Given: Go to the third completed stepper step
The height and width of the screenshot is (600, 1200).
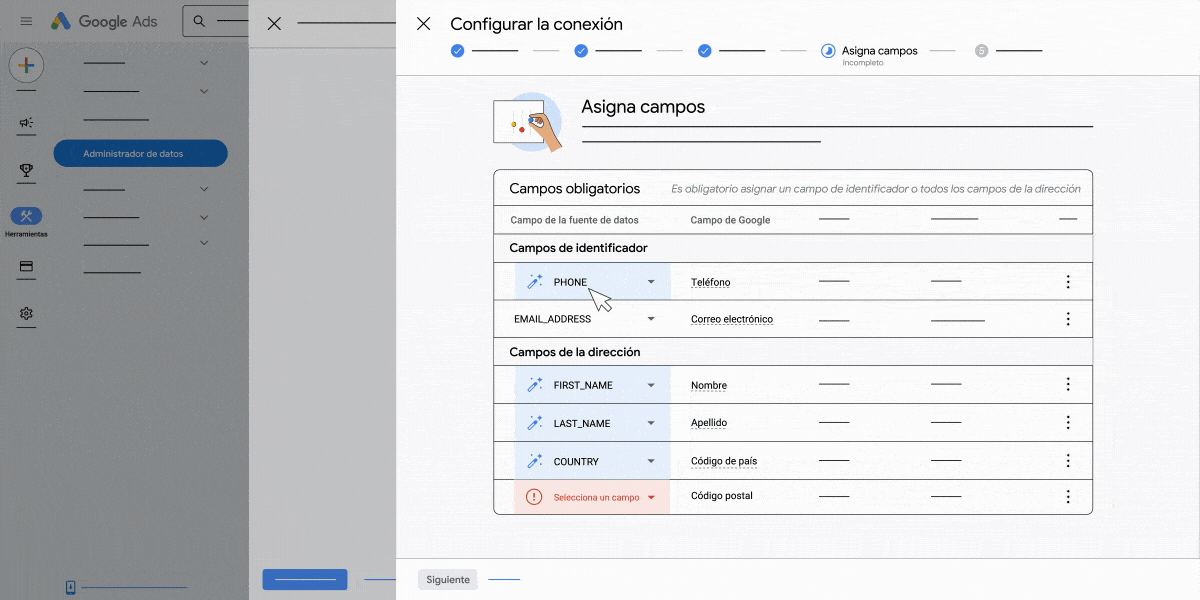Looking at the screenshot, I should click(x=704, y=50).
